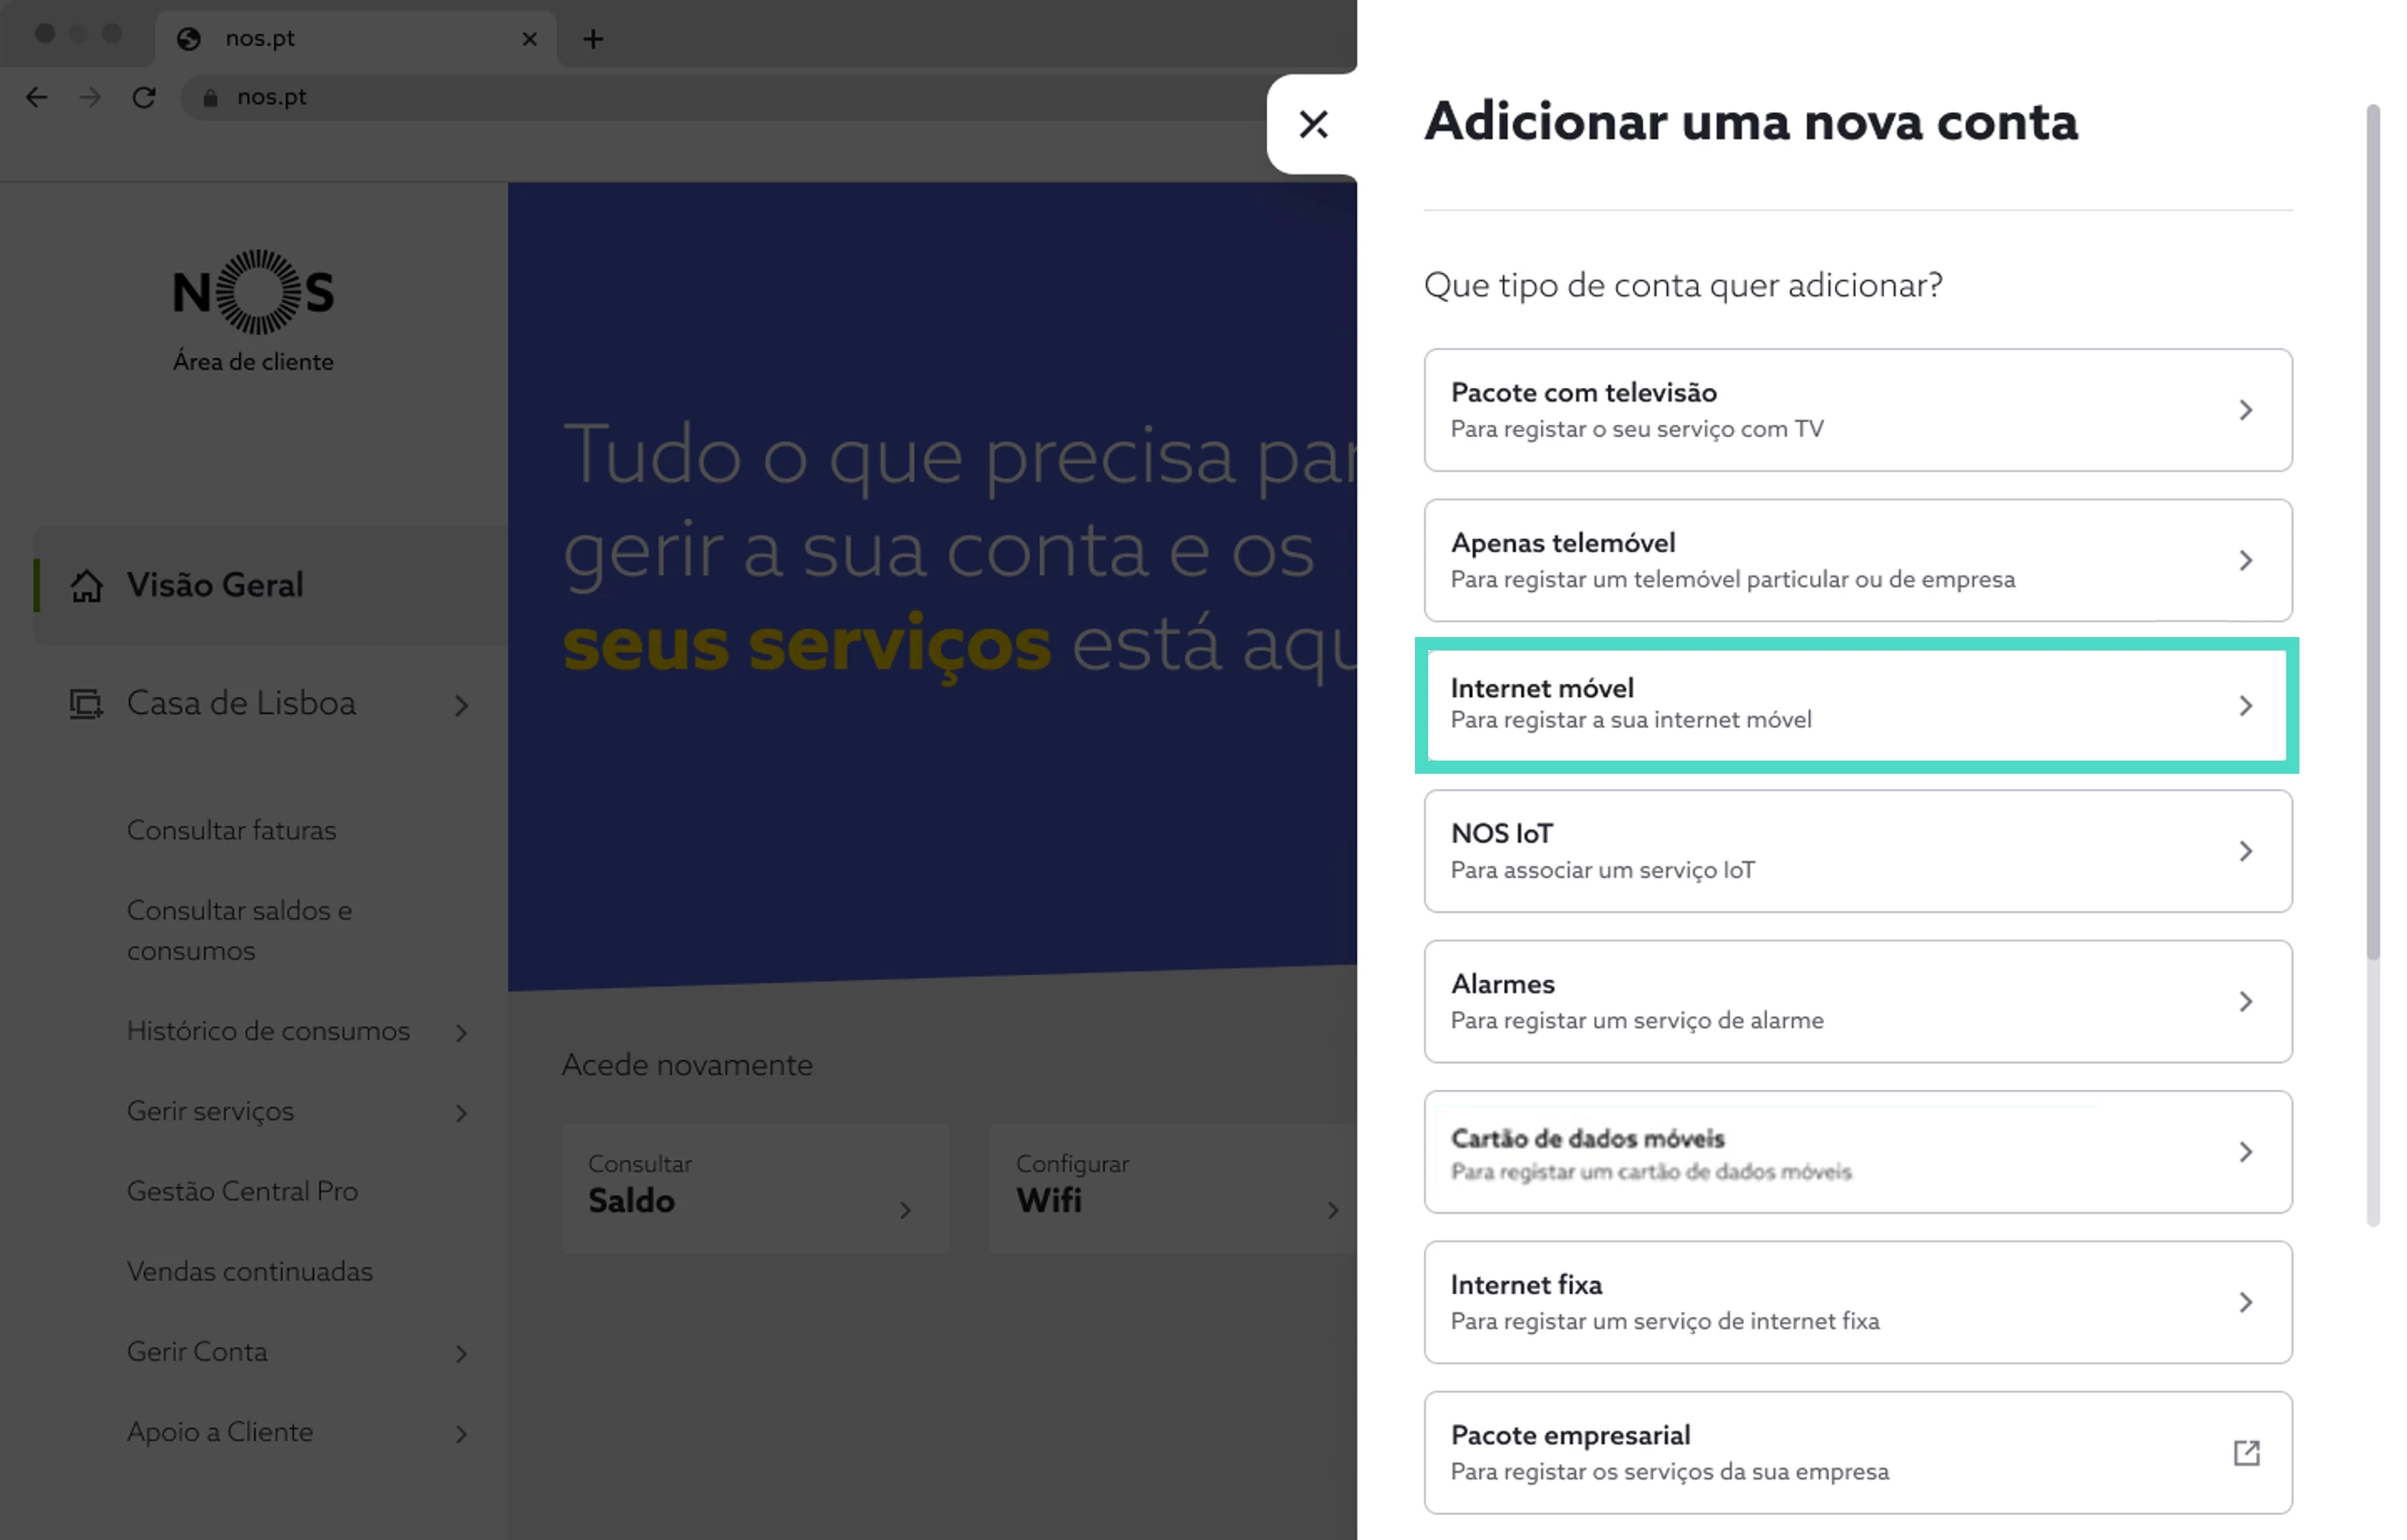The image size is (2407, 1540).
Task: Open a new browser tab with plus icon
Action: tap(593, 39)
